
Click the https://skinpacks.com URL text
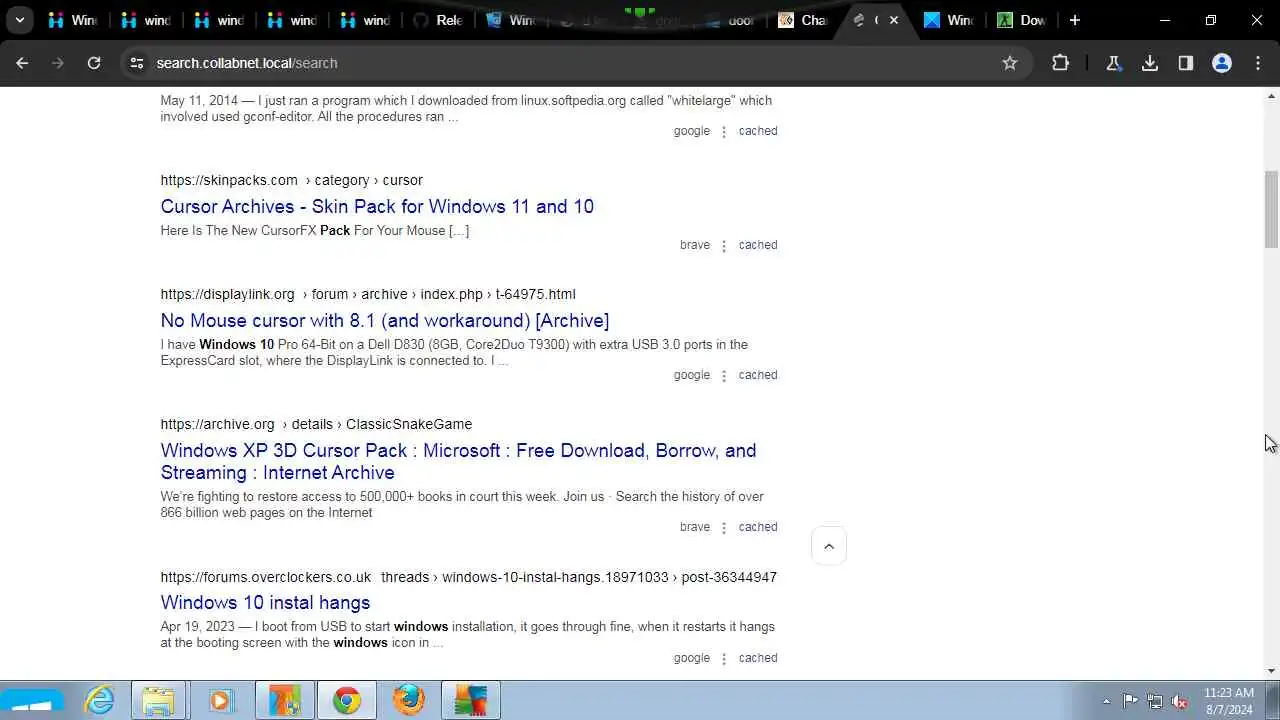pyautogui.click(x=229, y=180)
